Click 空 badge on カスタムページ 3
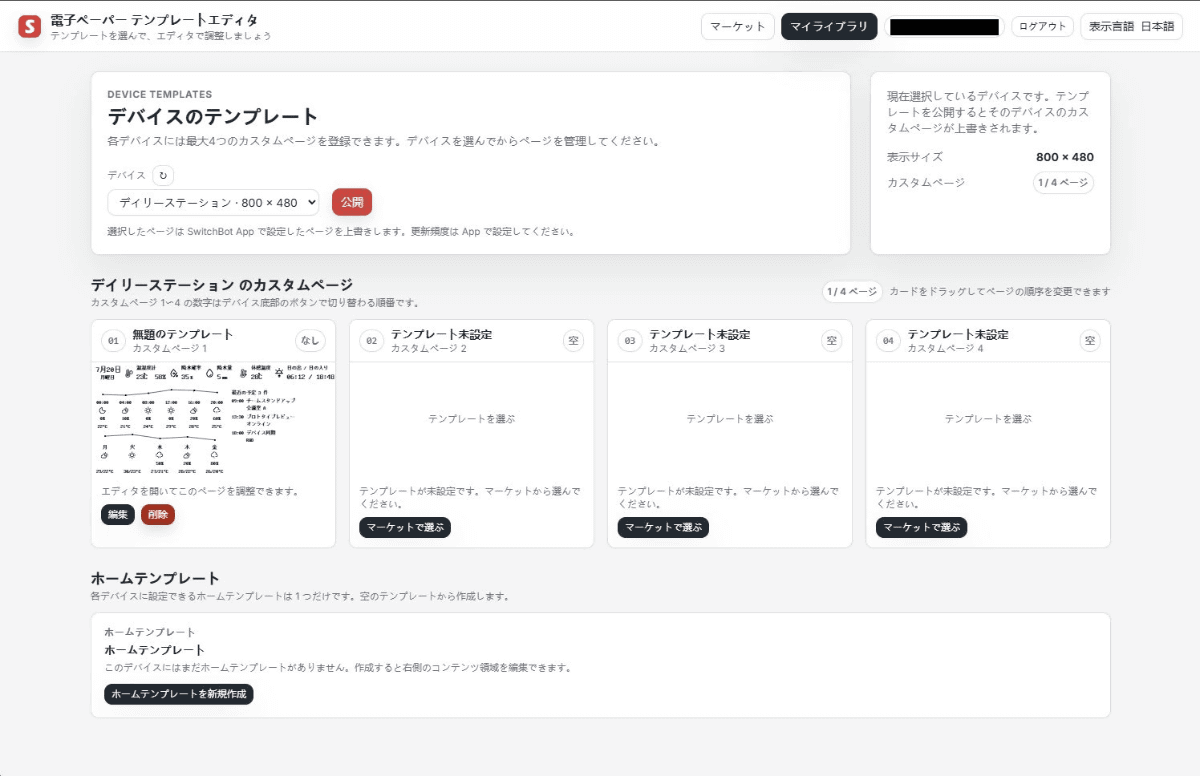 (x=831, y=341)
